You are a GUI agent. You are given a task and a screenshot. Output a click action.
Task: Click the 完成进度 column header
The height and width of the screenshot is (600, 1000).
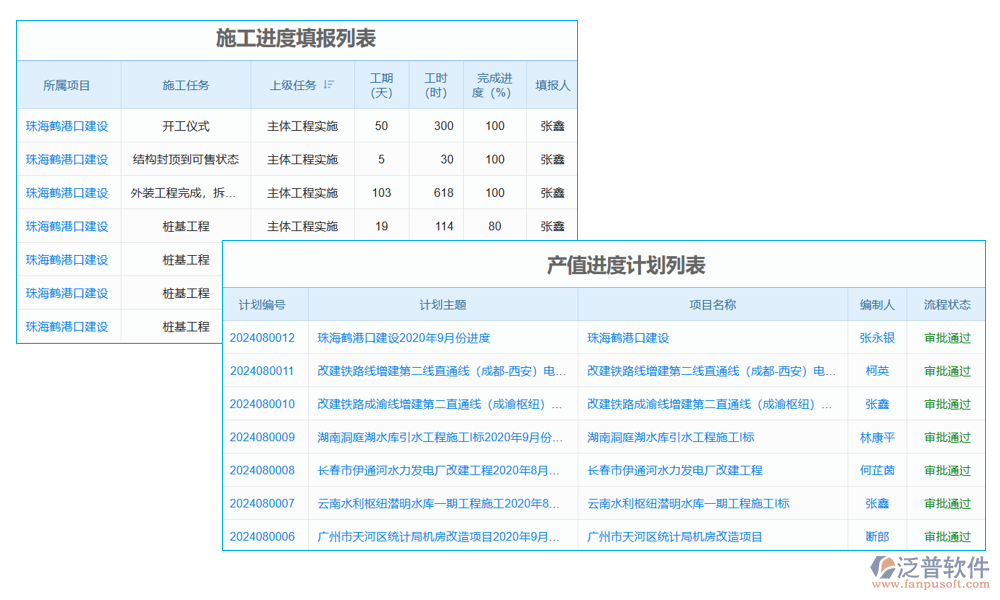pyautogui.click(x=494, y=85)
